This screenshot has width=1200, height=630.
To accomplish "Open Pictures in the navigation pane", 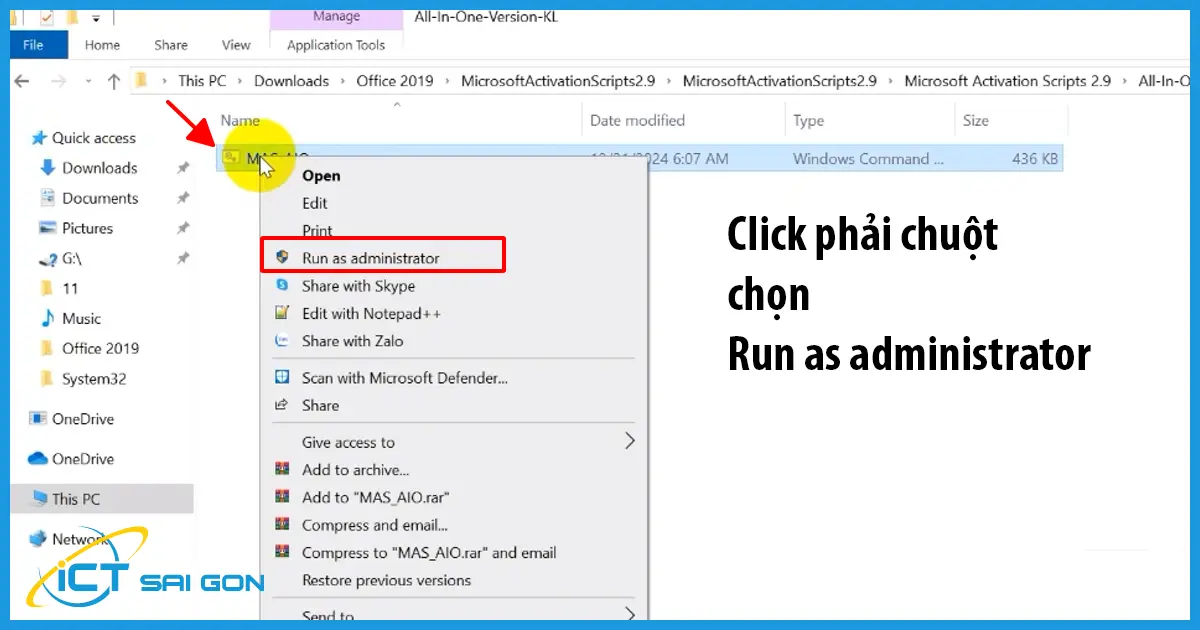I will (x=76, y=228).
